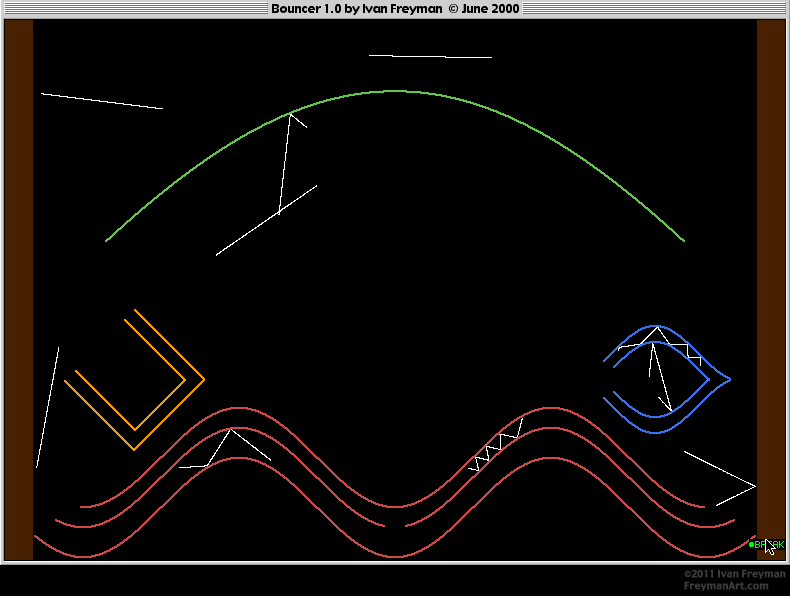Click the white bounce trail inside the blue shape

[x=655, y=365]
